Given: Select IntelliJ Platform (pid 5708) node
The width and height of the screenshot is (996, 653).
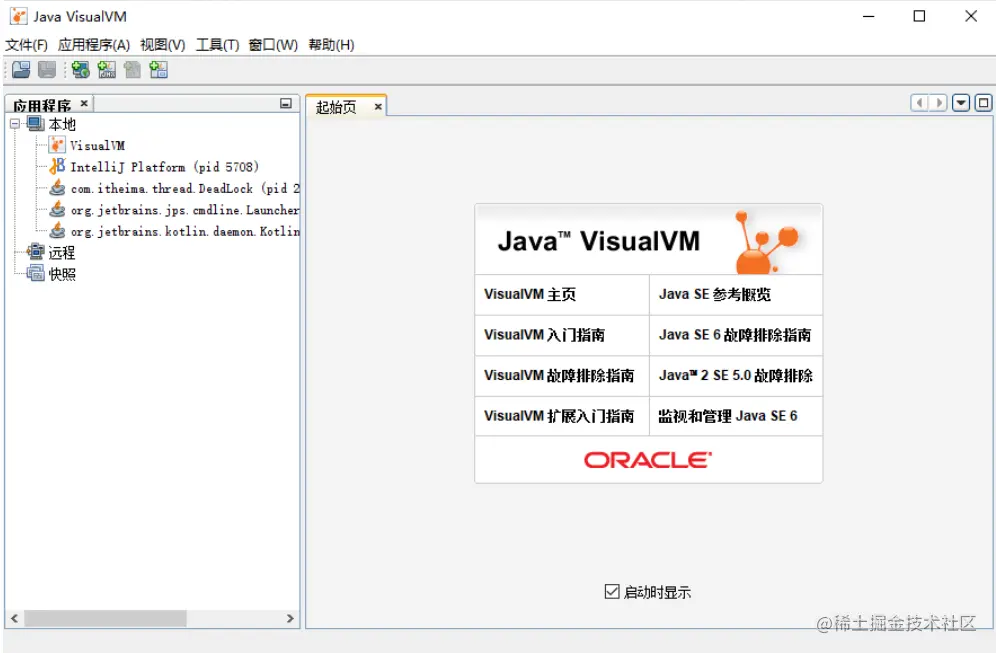Looking at the screenshot, I should [x=165, y=166].
